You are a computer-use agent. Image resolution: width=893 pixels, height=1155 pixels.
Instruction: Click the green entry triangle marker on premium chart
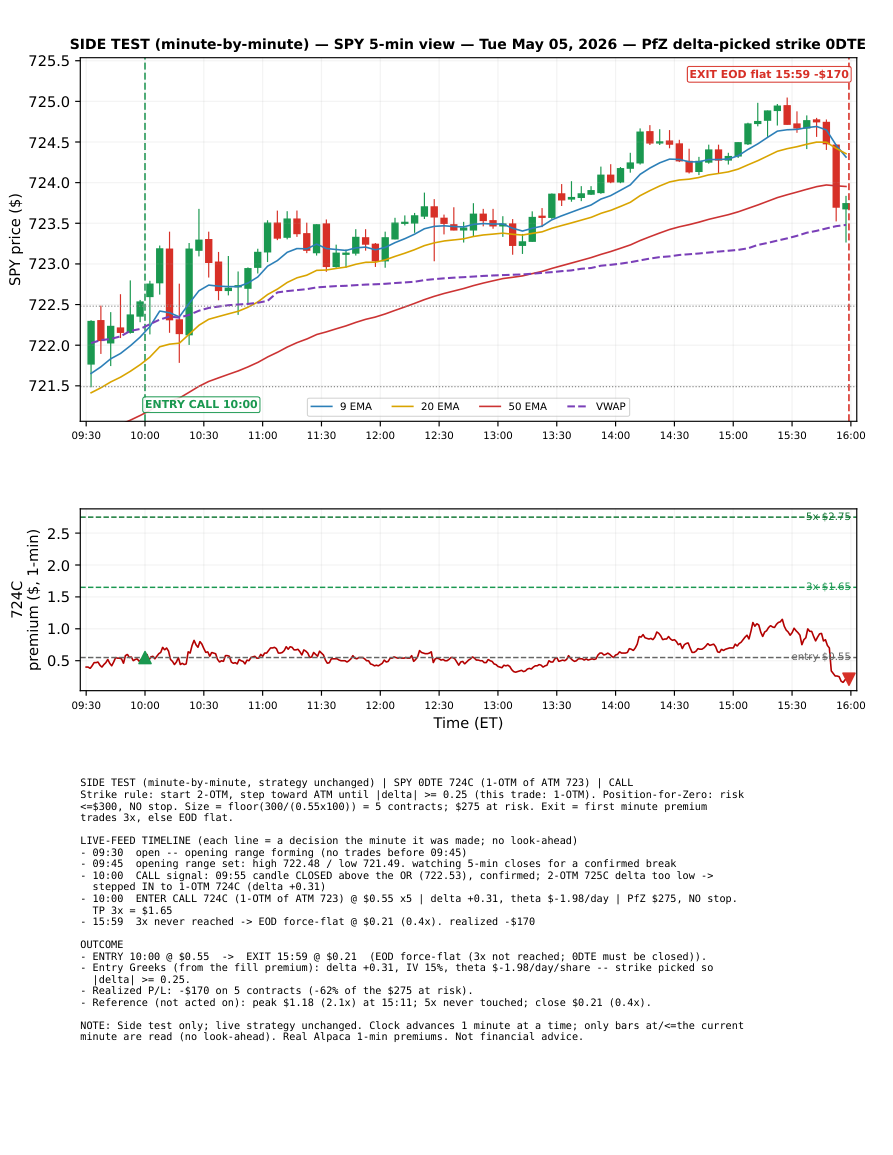click(145, 658)
